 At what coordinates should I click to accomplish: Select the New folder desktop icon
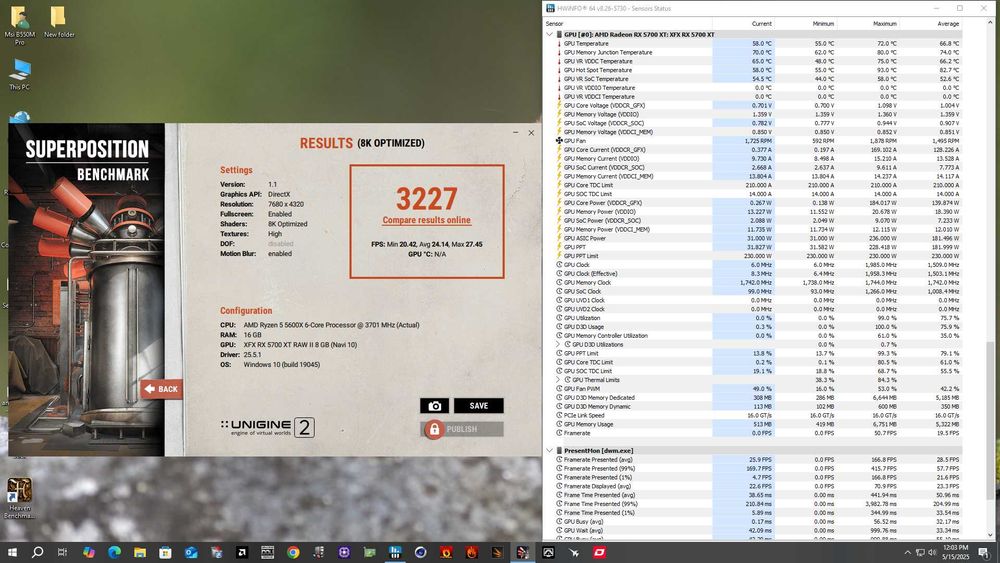[59, 22]
